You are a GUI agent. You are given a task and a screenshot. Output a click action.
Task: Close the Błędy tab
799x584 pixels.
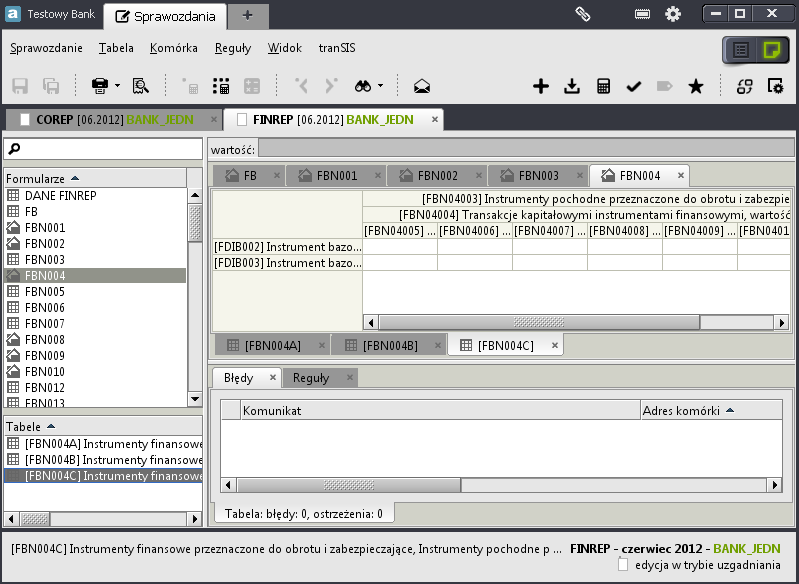click(x=273, y=377)
